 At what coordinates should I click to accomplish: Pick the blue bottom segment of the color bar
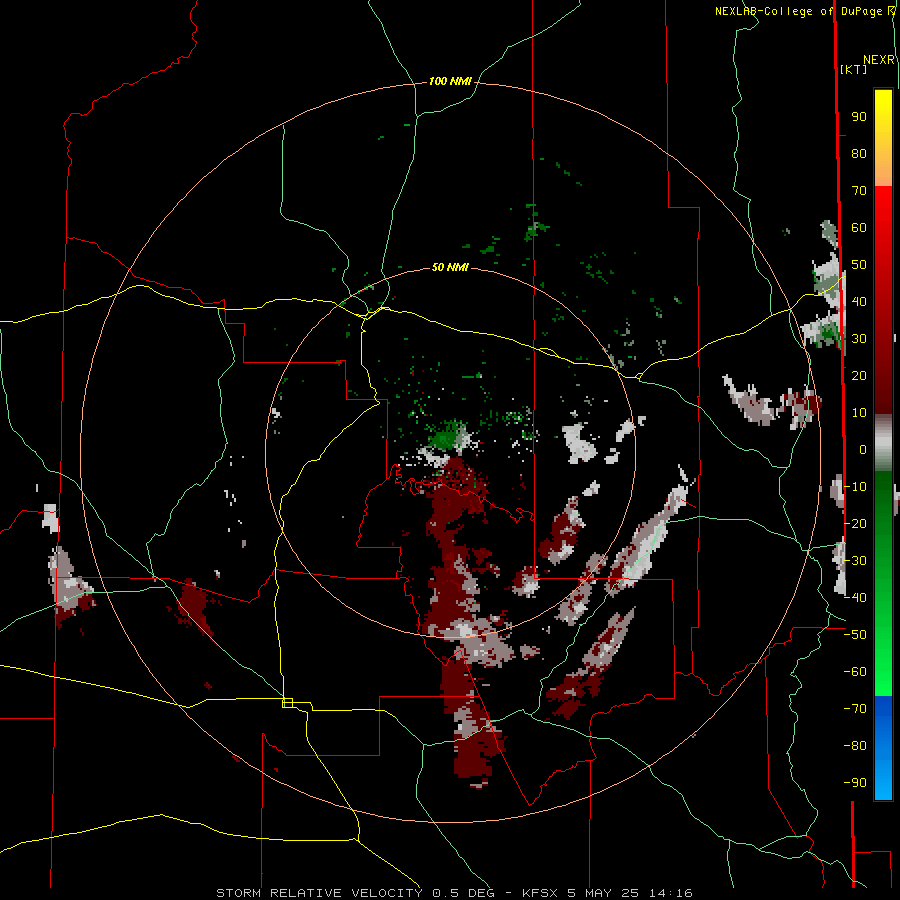click(883, 747)
